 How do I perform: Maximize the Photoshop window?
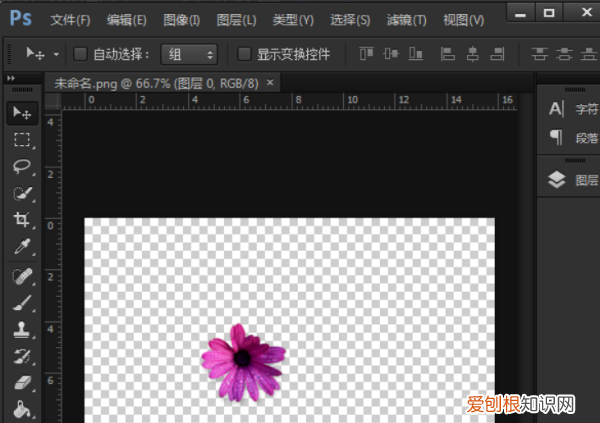click(x=549, y=13)
